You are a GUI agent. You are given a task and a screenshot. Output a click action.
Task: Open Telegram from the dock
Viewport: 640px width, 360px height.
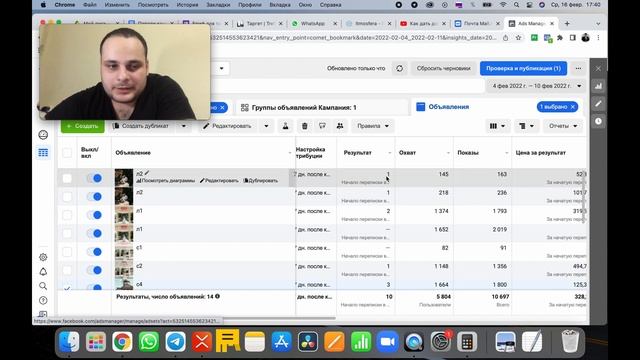176,342
